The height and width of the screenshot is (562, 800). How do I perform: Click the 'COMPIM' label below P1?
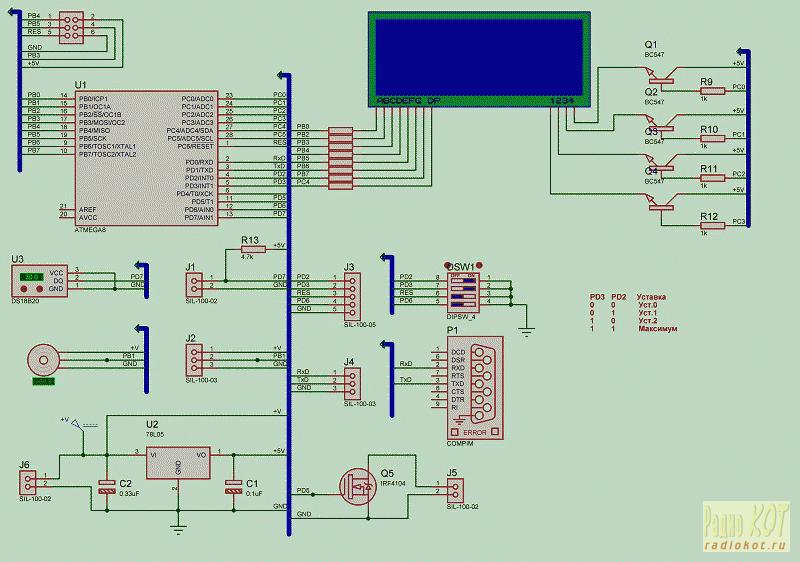(x=460, y=444)
